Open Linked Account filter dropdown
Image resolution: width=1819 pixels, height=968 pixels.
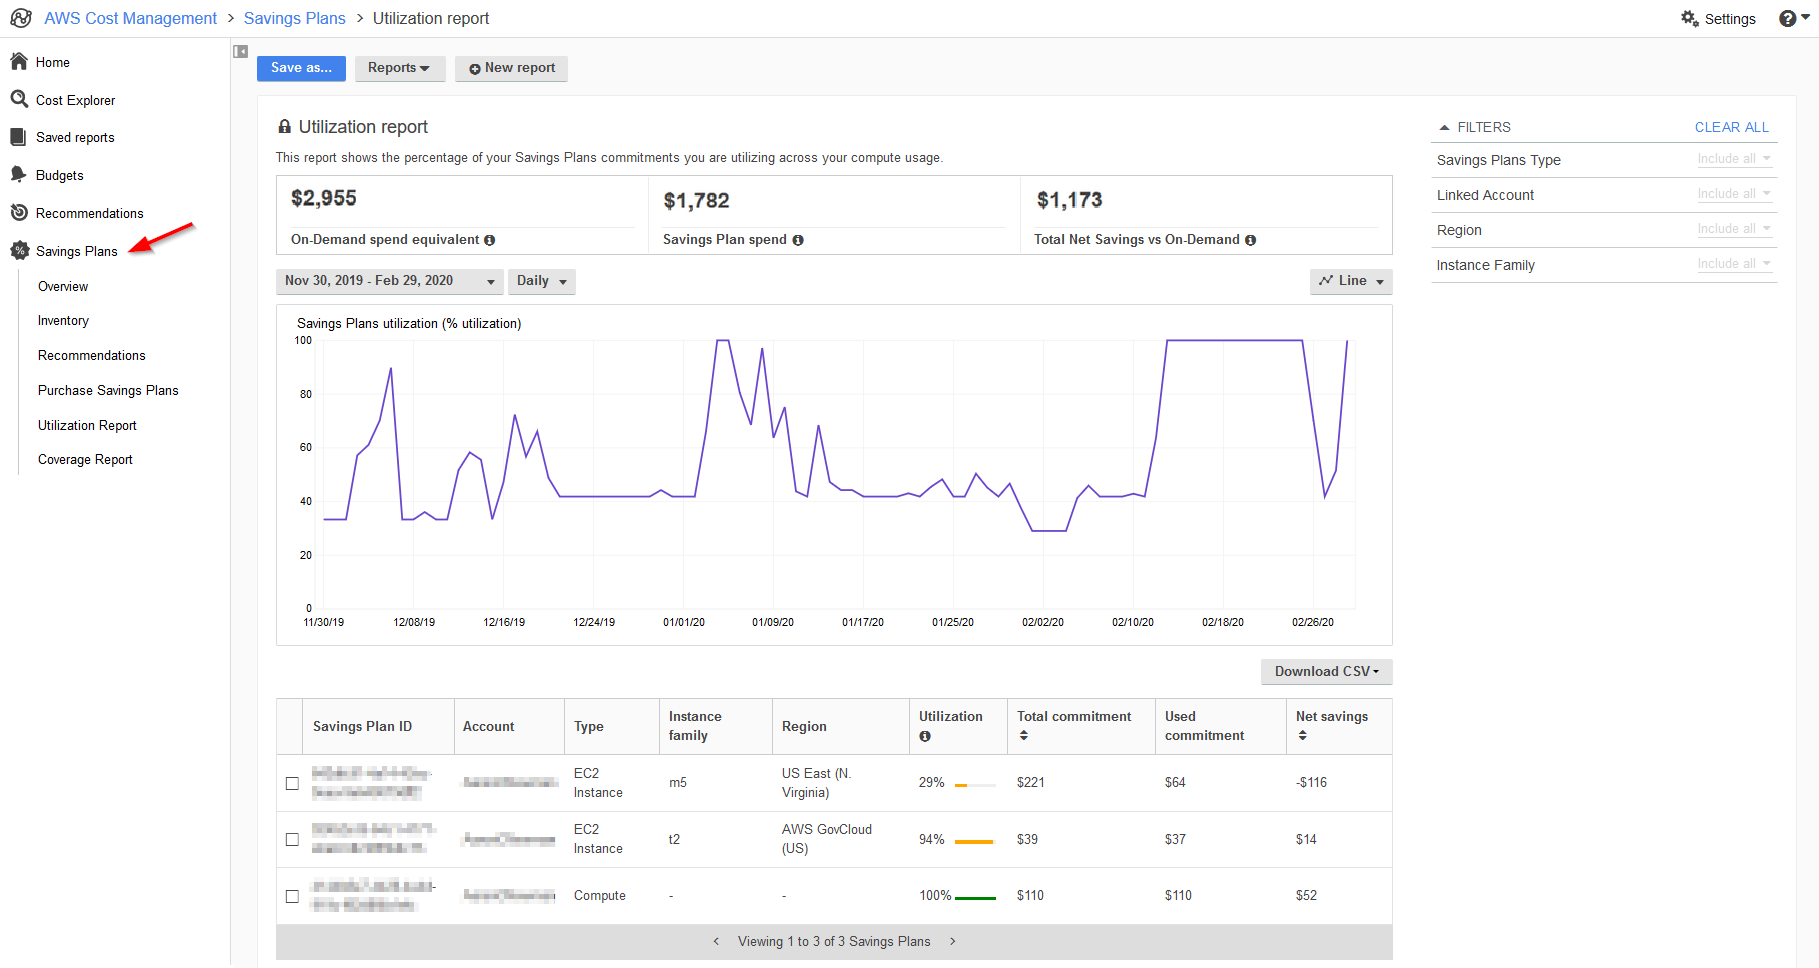coord(1734,194)
